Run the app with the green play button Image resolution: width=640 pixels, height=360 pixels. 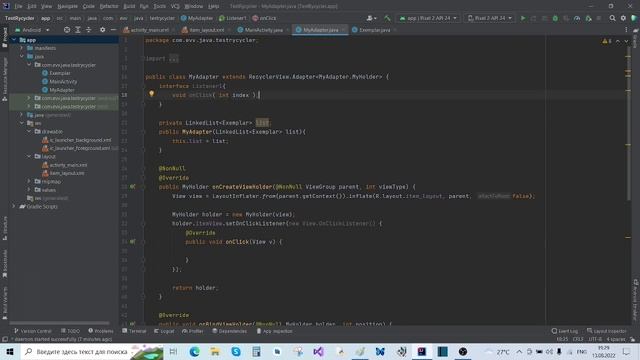(x=523, y=18)
